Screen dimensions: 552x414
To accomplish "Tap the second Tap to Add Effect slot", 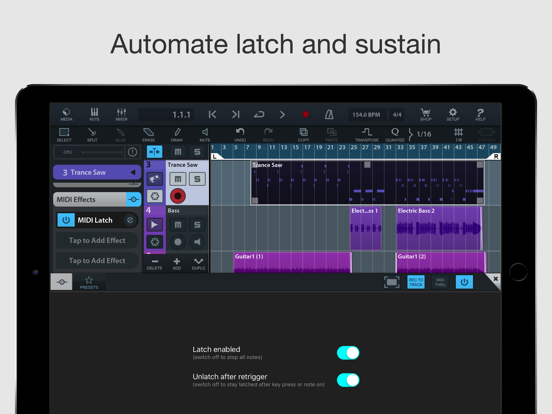I will tap(97, 261).
